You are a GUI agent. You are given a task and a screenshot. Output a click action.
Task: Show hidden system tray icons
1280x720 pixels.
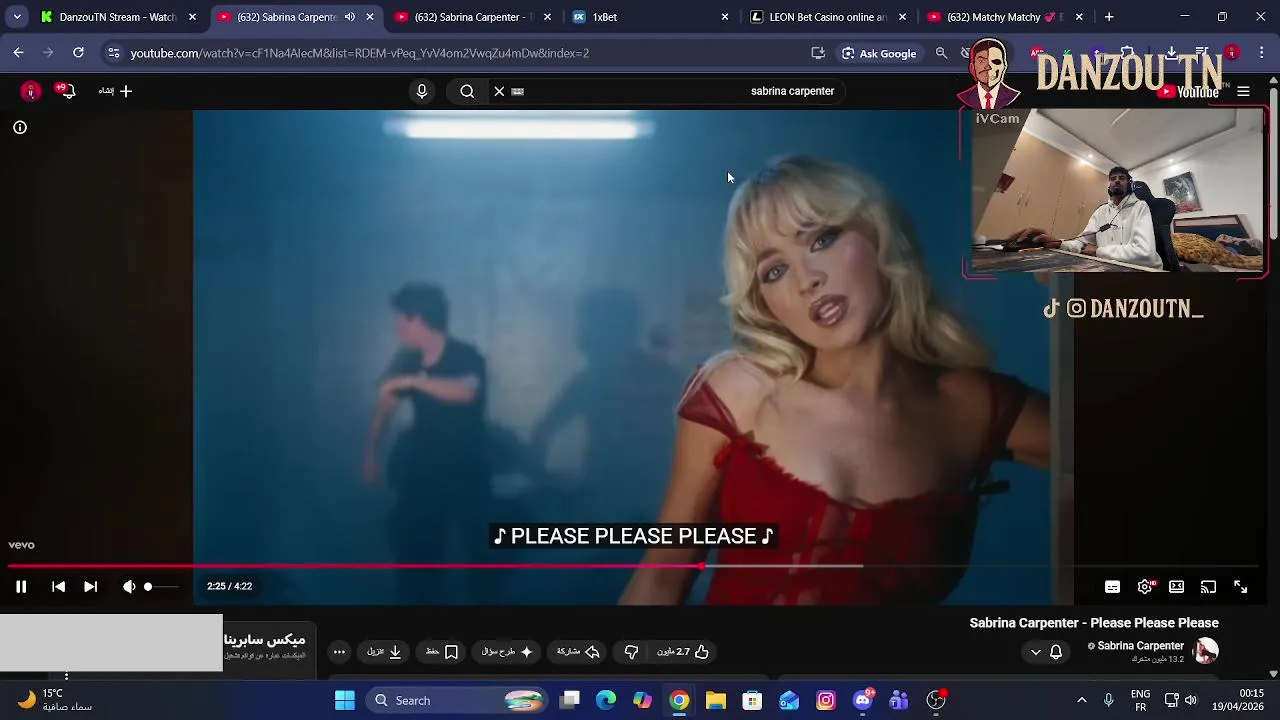1081,701
